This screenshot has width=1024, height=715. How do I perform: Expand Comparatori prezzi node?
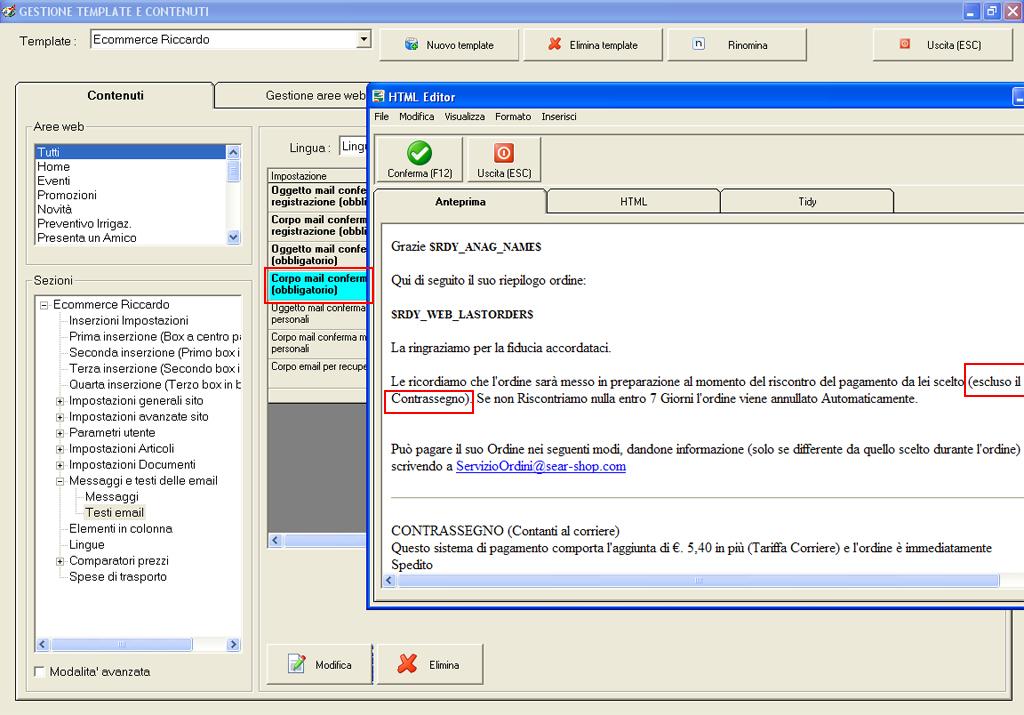pos(60,562)
